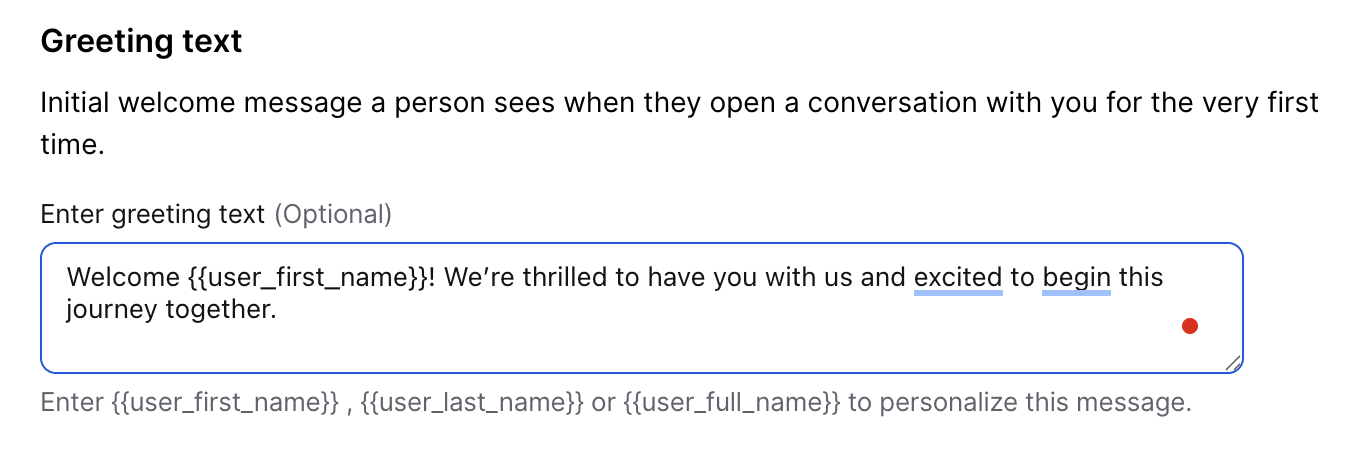Click "time." ending the description paragraph
Screen dimensions: 1352x454
(x=72, y=146)
